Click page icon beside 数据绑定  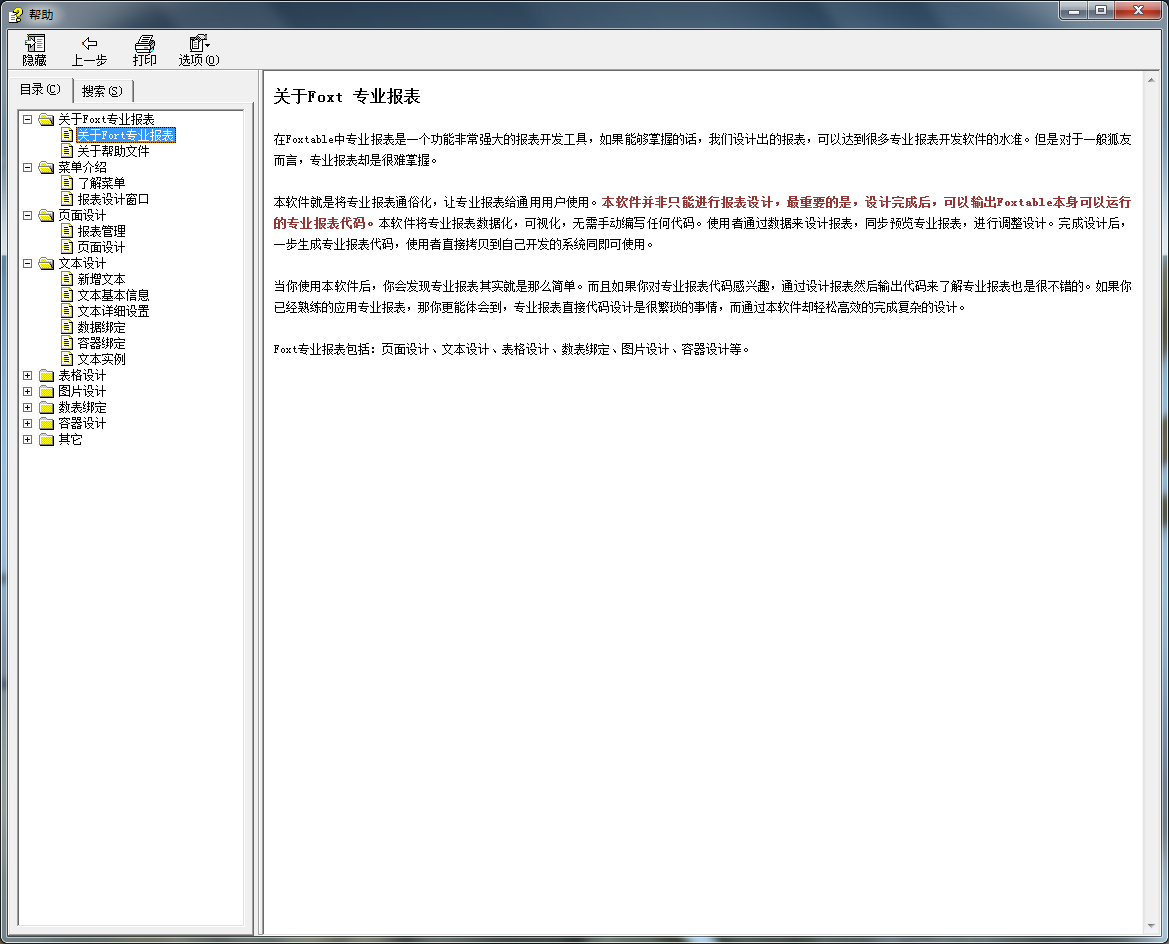67,327
